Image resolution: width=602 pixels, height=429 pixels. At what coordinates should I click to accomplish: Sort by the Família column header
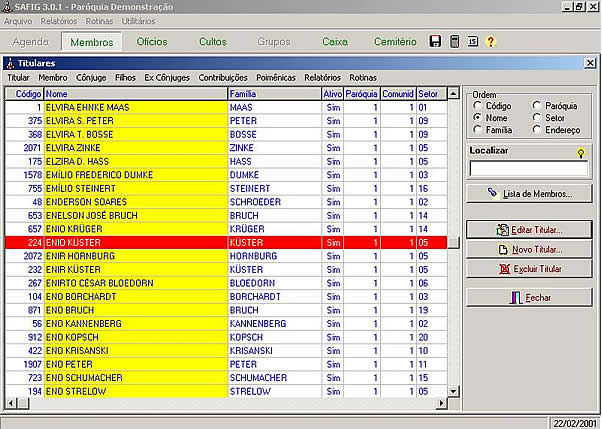point(275,94)
